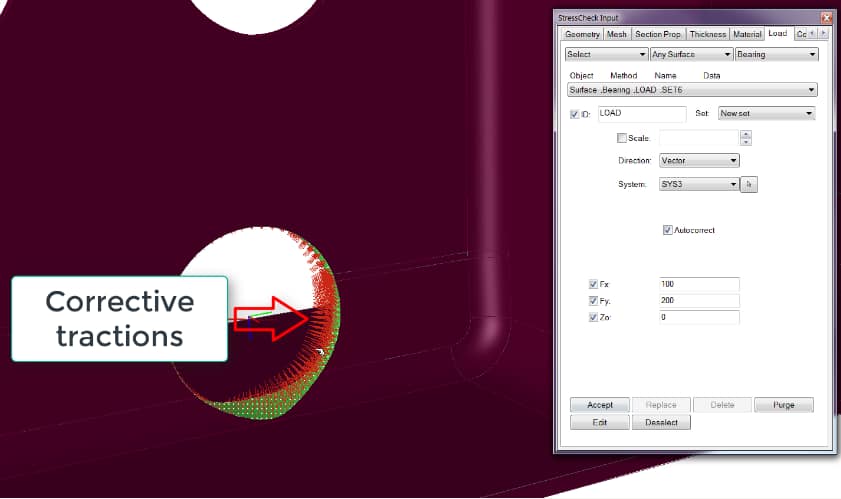Viewport: 841px width, 499px height.
Task: Switch to the Geometry tab
Action: (582, 34)
